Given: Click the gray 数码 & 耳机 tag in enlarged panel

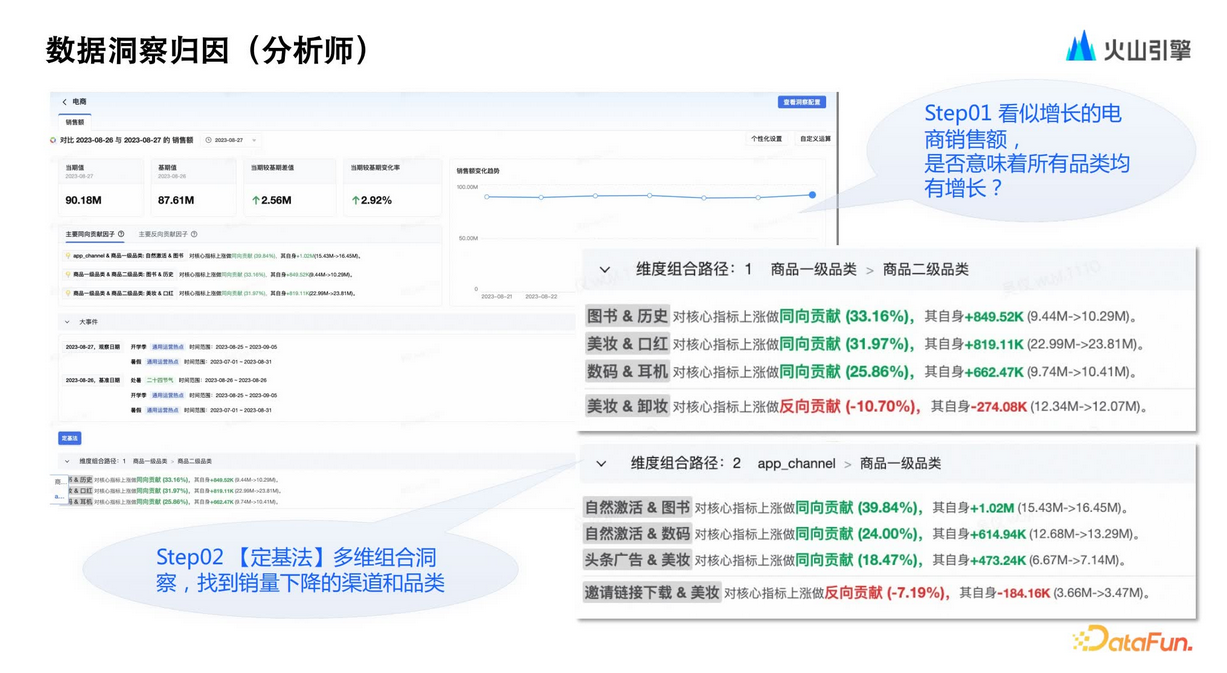Looking at the screenshot, I should pyautogui.click(x=627, y=372).
